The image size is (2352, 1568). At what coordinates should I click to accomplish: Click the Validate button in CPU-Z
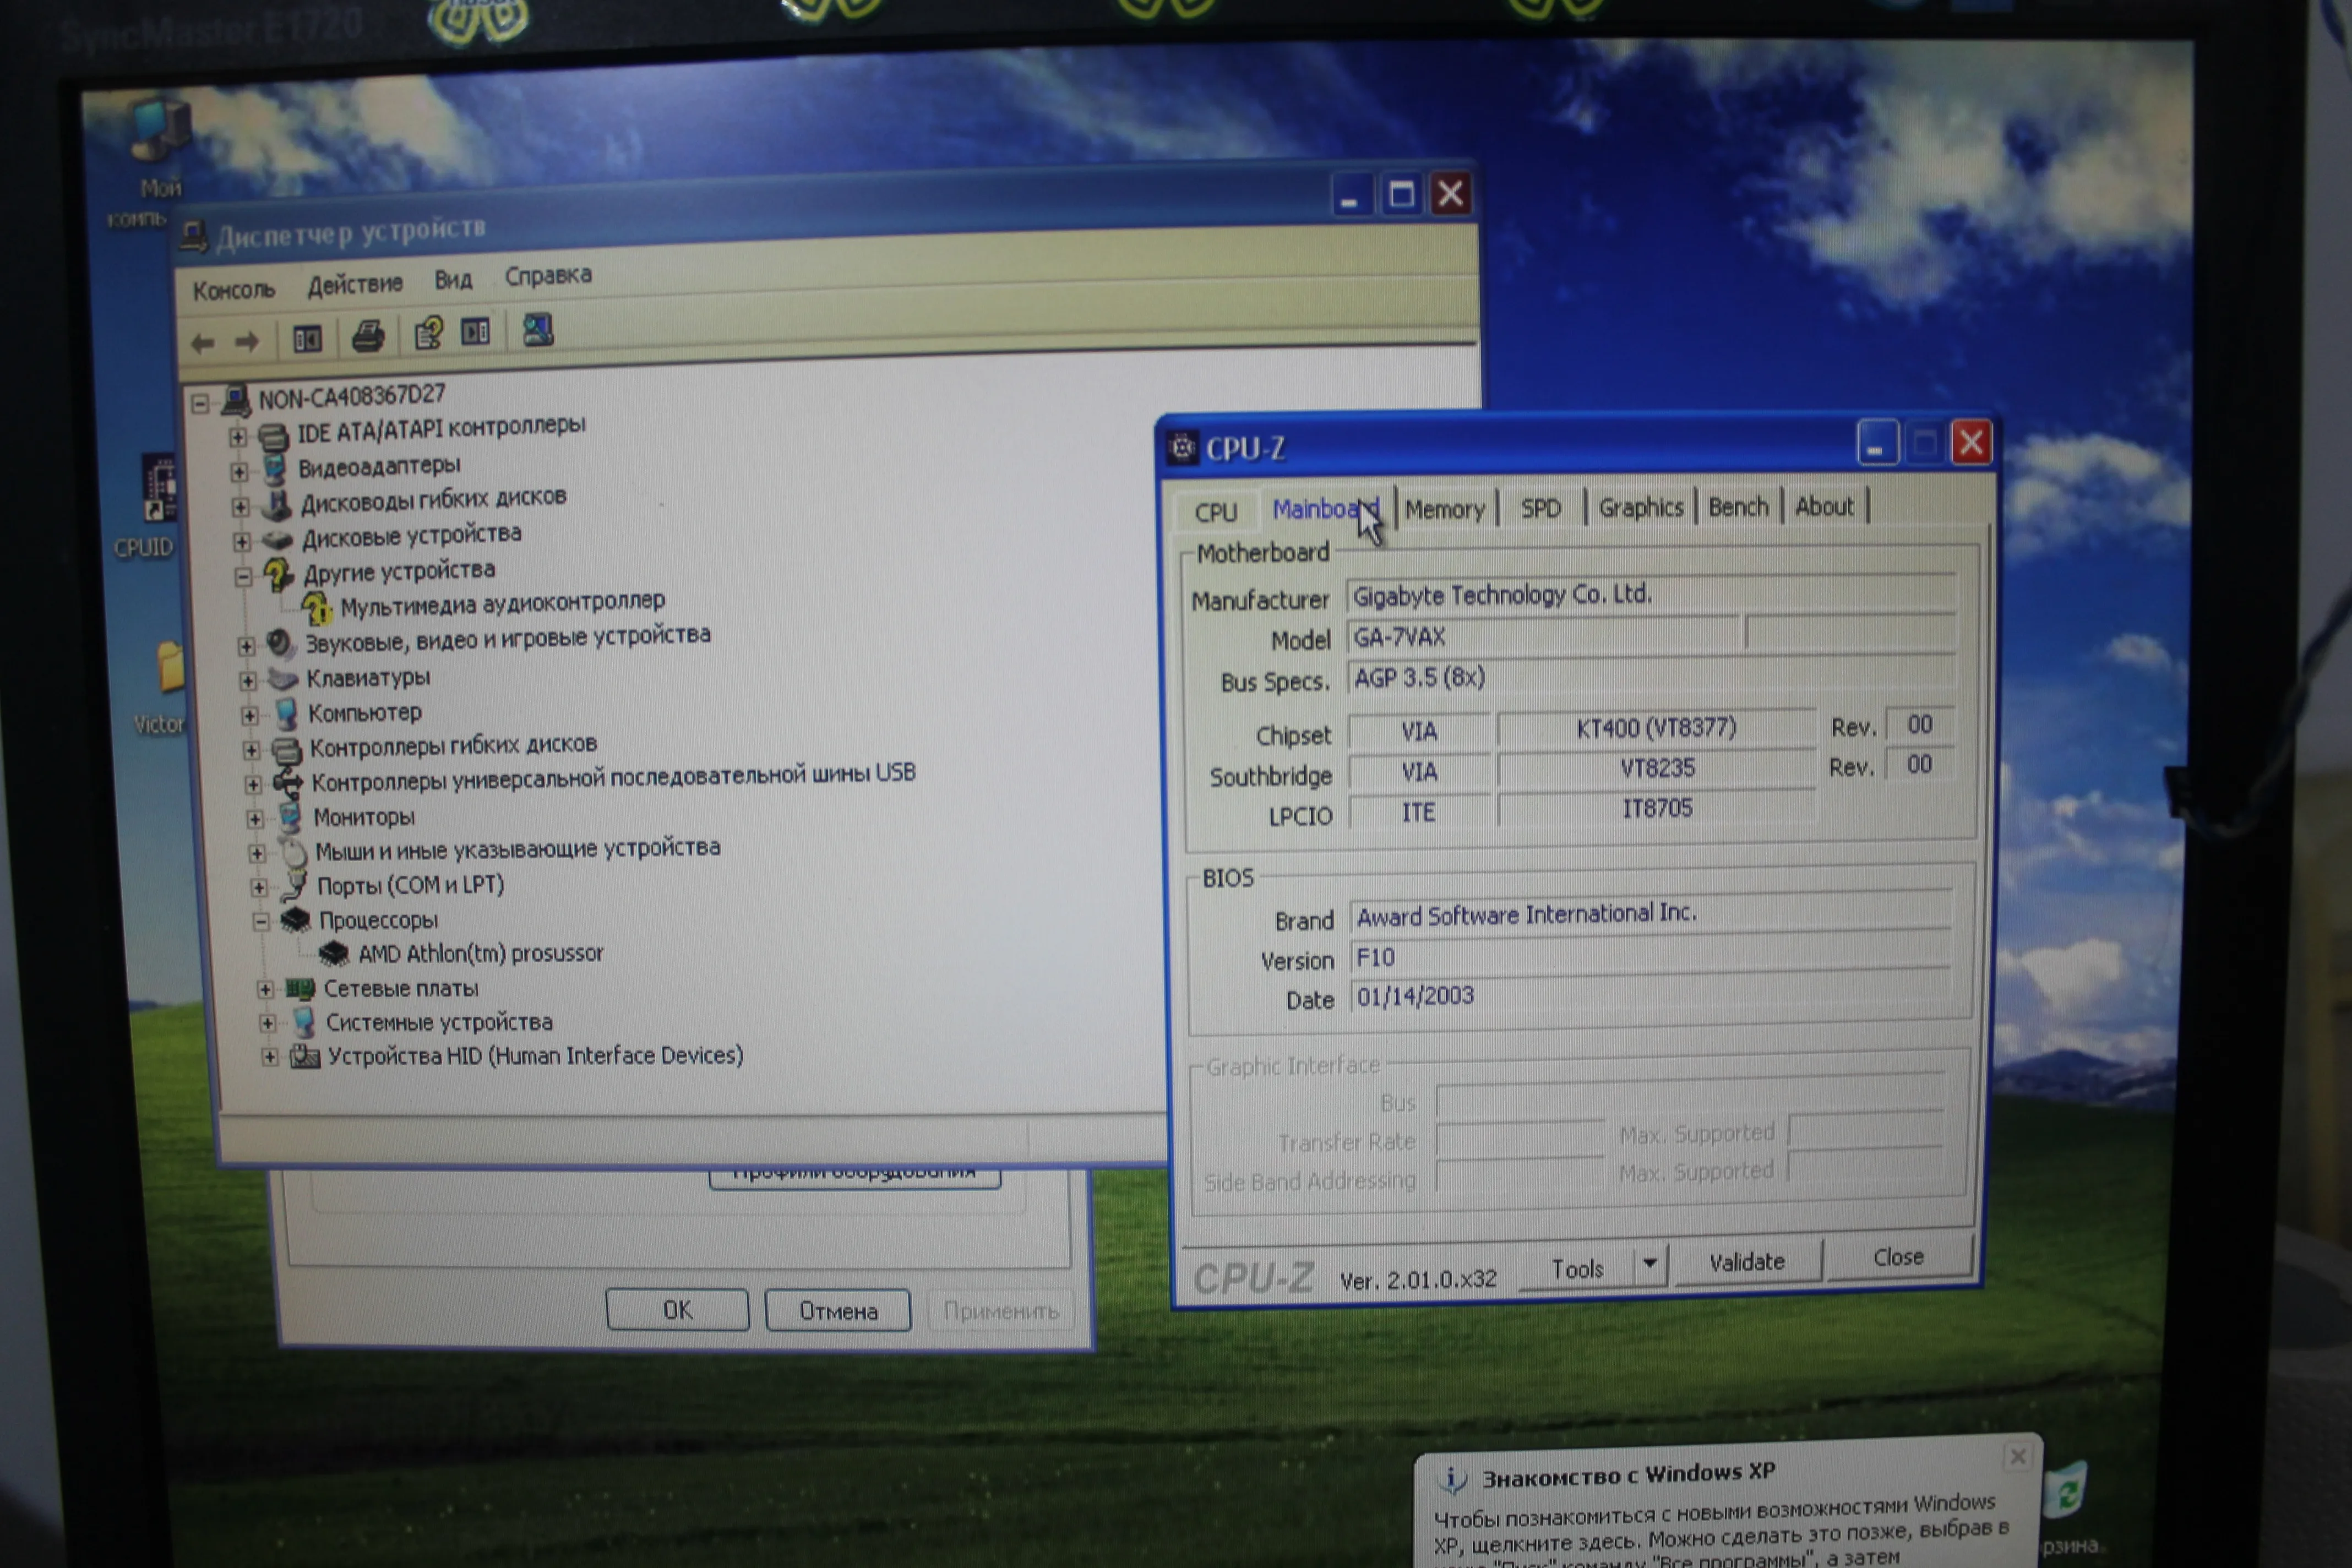point(1747,1262)
